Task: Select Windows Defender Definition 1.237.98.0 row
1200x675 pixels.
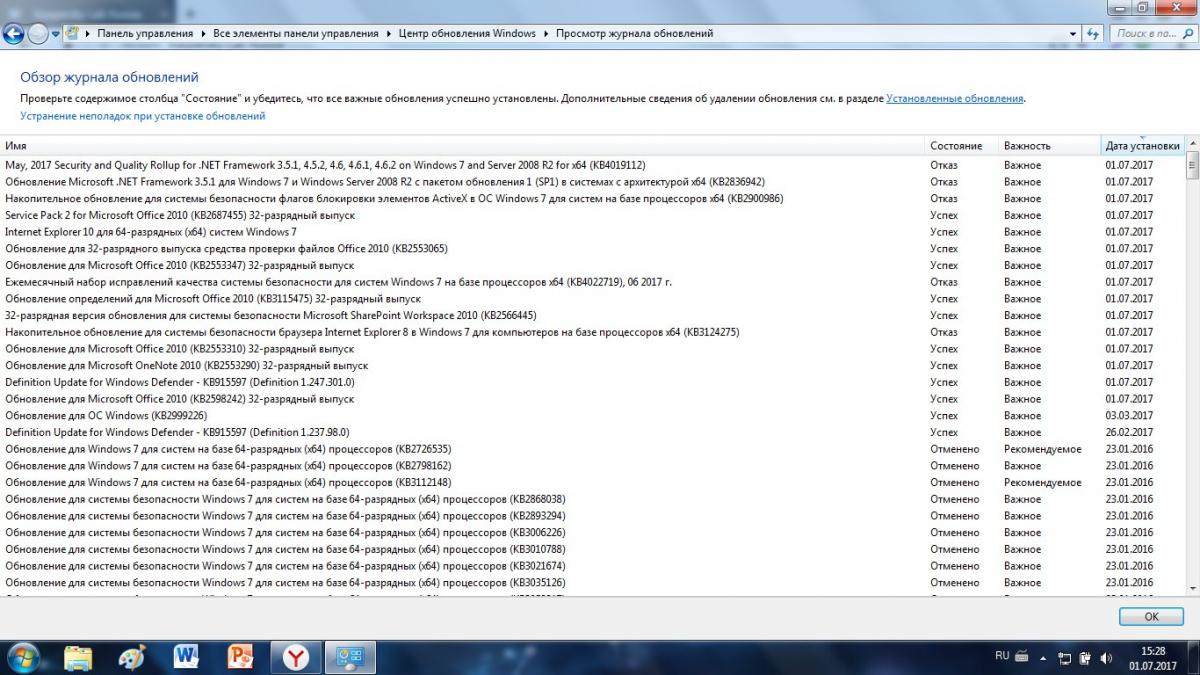Action: 593,432
